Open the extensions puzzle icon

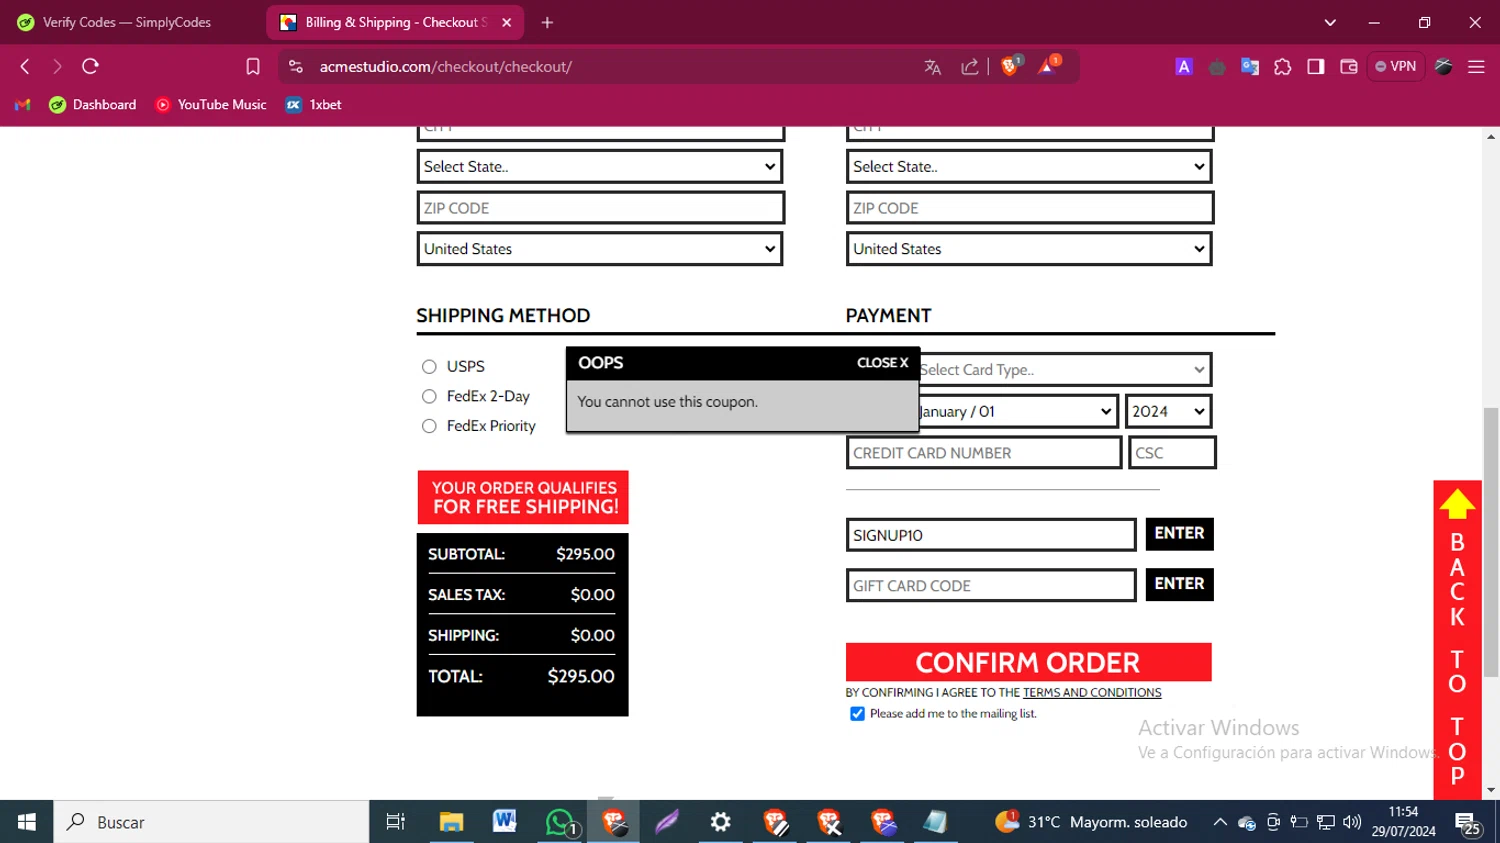click(x=1283, y=67)
